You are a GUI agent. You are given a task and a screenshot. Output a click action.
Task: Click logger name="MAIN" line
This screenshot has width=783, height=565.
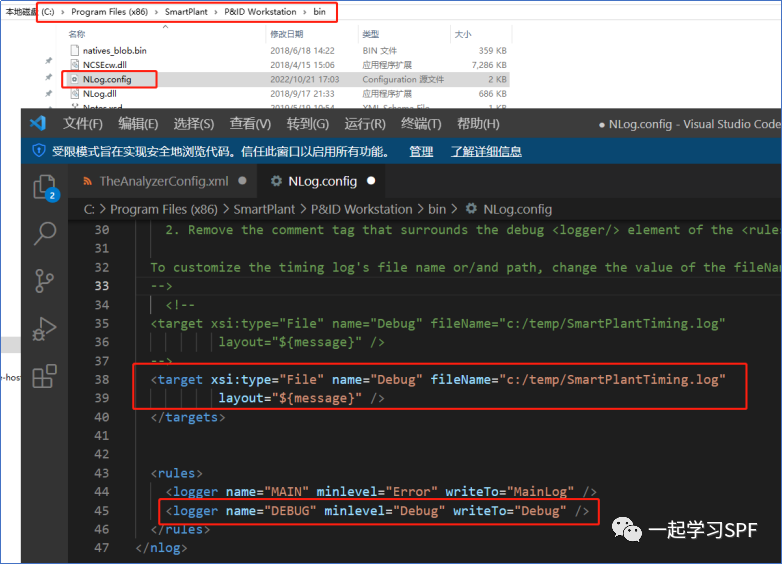pos(381,492)
